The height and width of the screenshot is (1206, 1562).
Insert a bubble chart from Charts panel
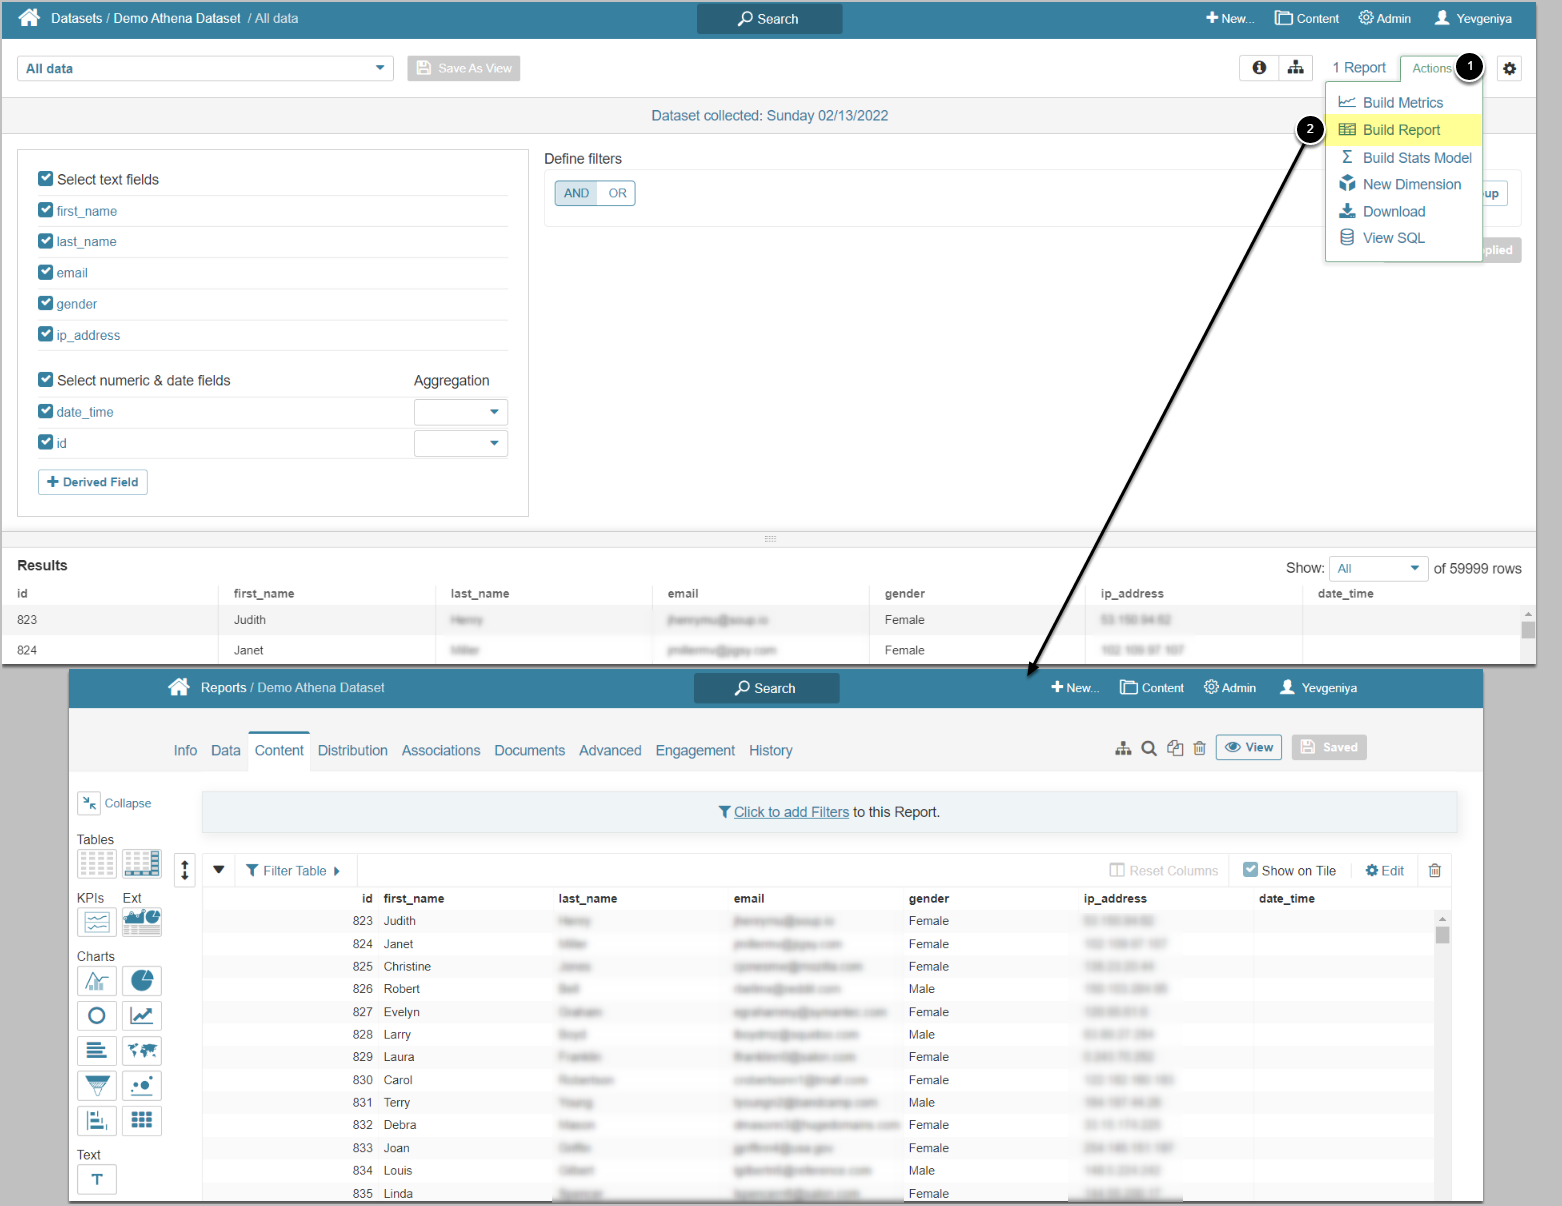pyautogui.click(x=142, y=1086)
